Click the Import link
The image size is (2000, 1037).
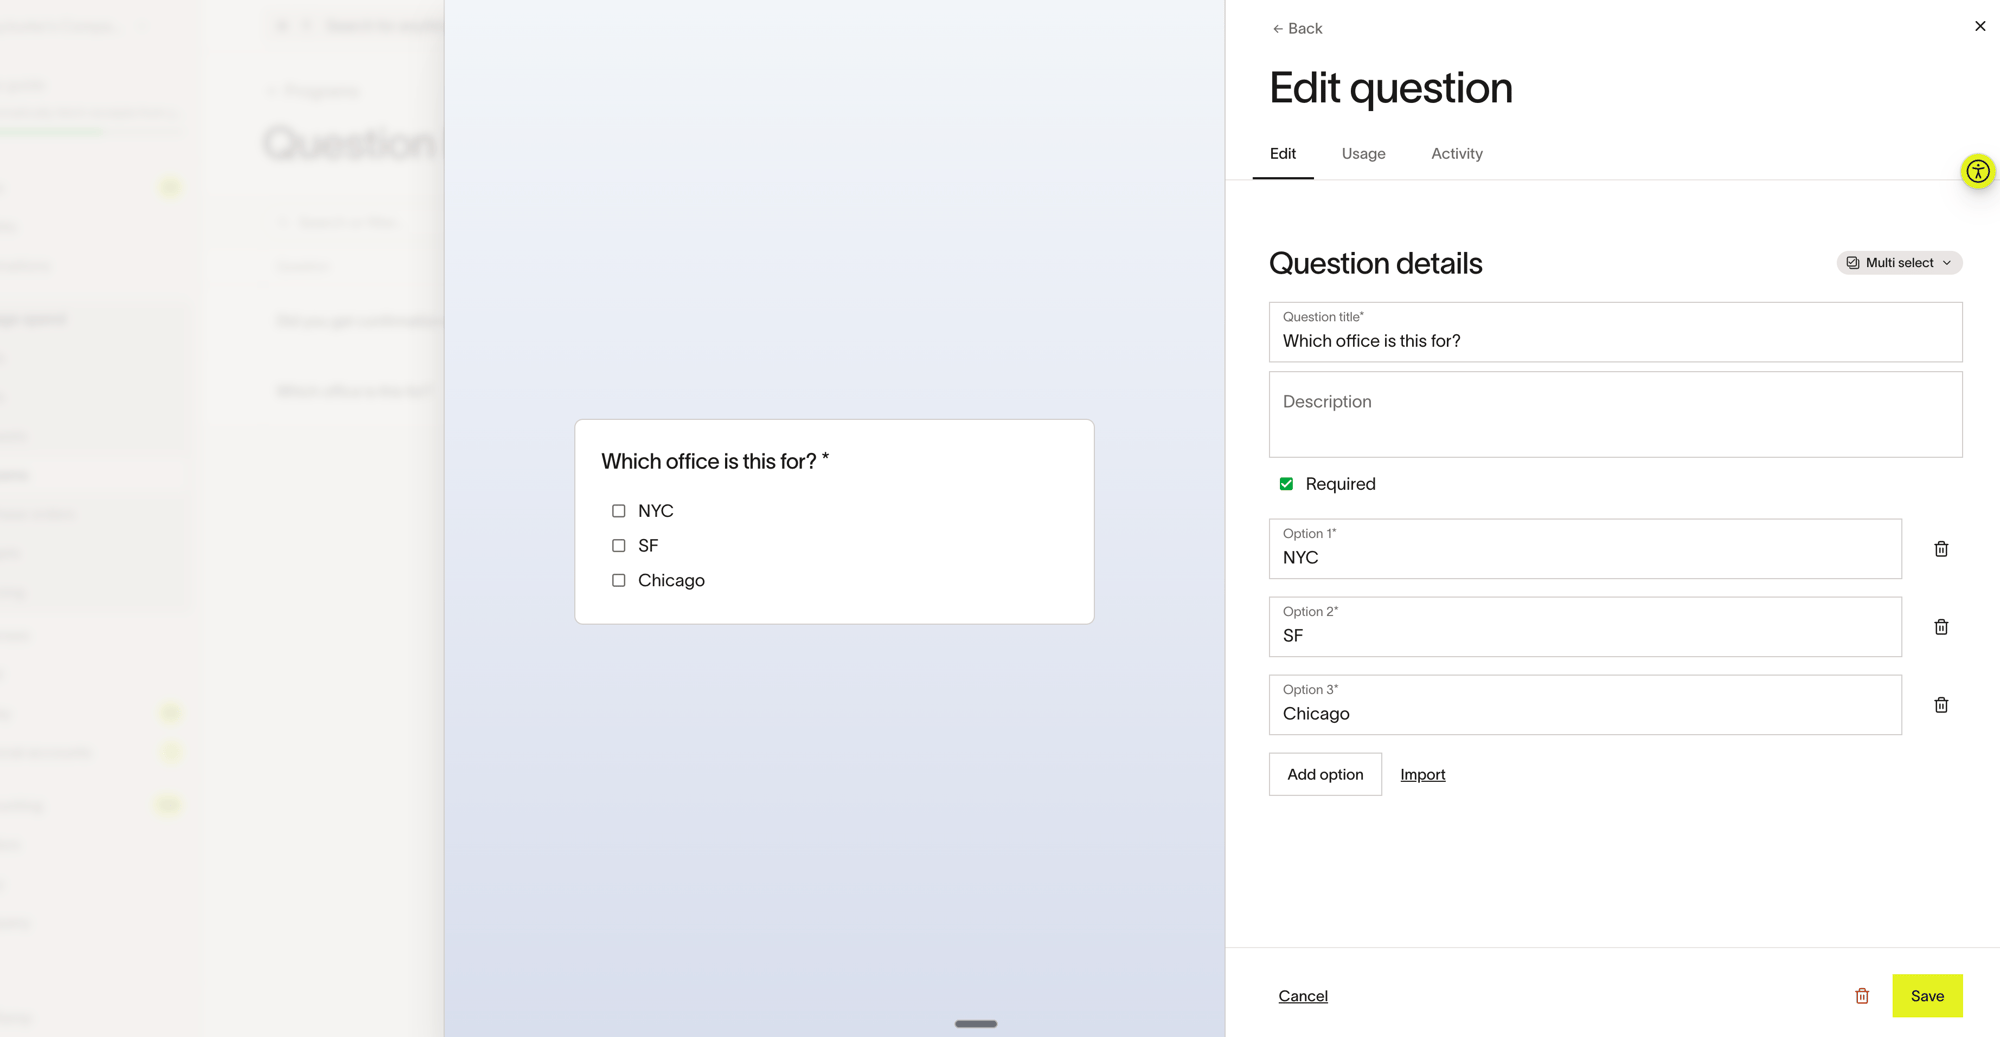[x=1423, y=775]
